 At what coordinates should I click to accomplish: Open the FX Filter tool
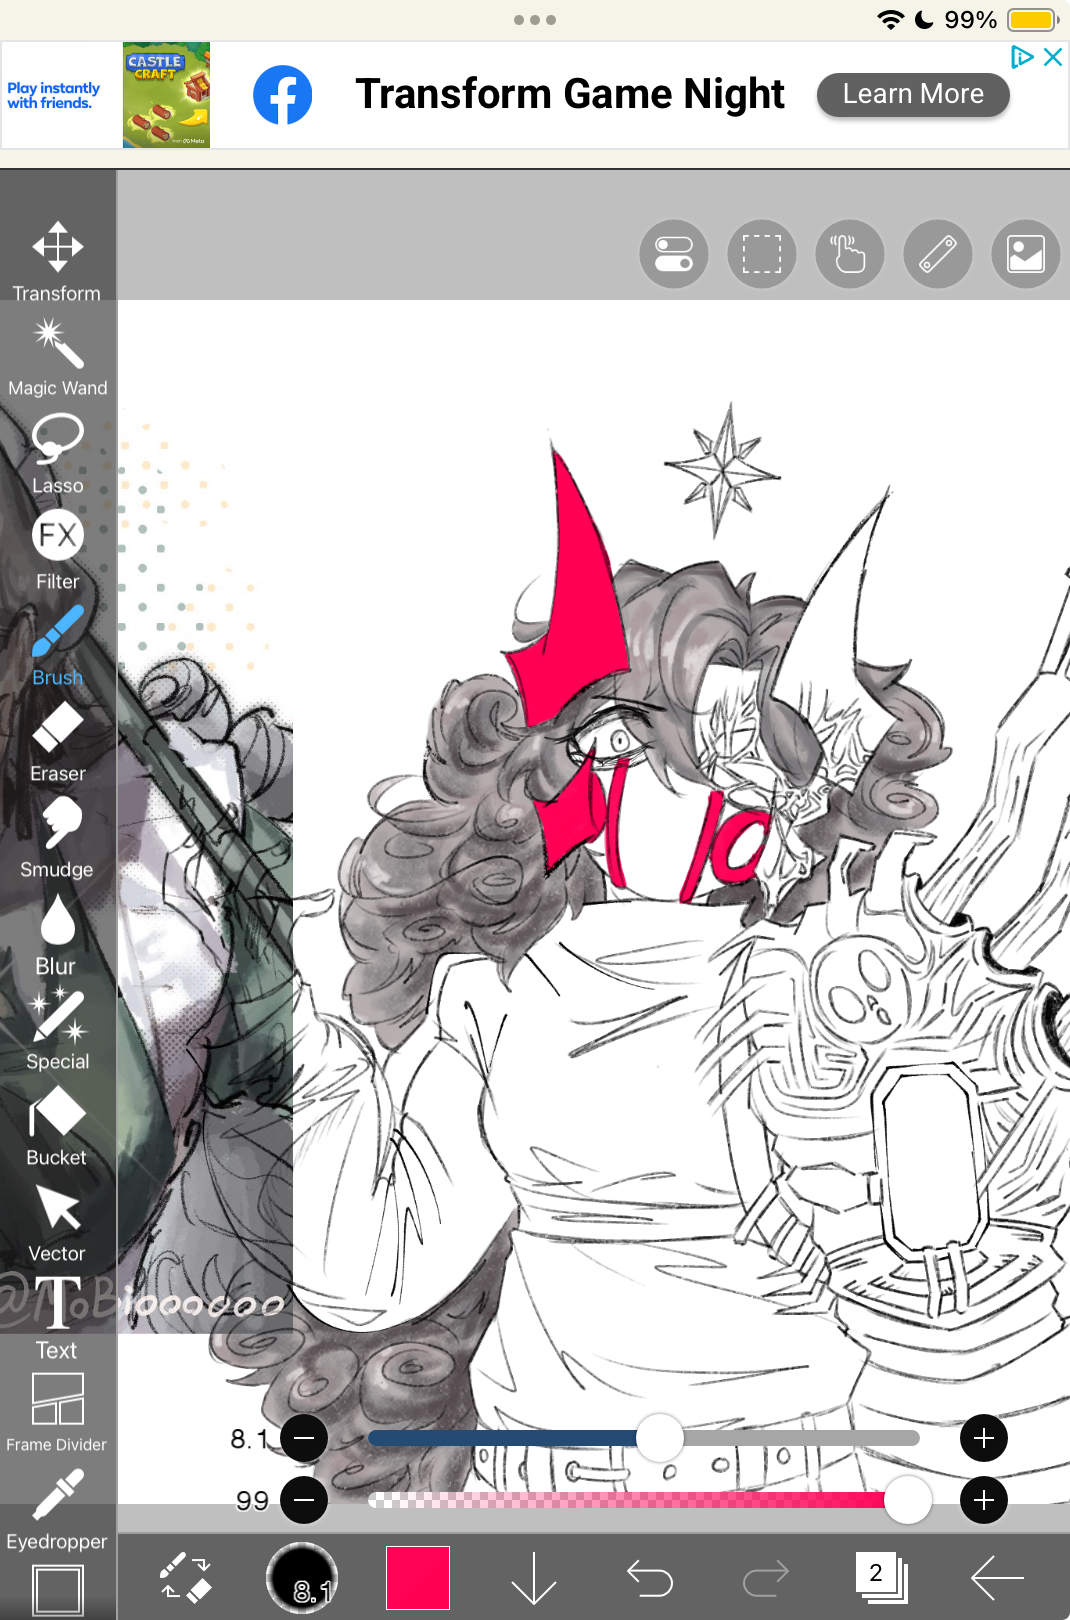click(57, 548)
